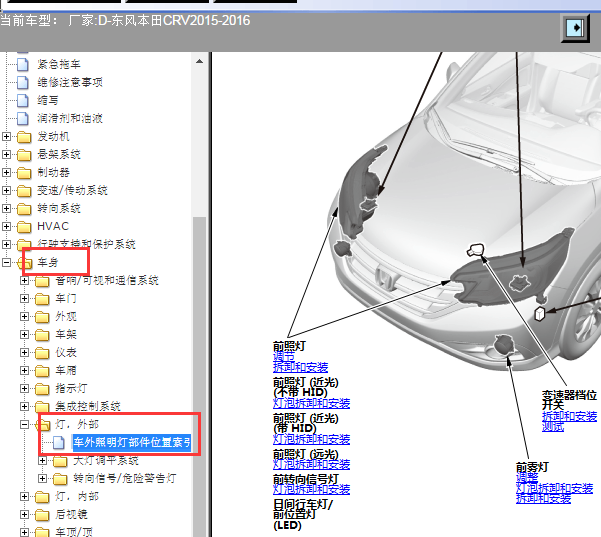Click the tree scrollbar up arrow
The image size is (601, 537).
pos(199,61)
